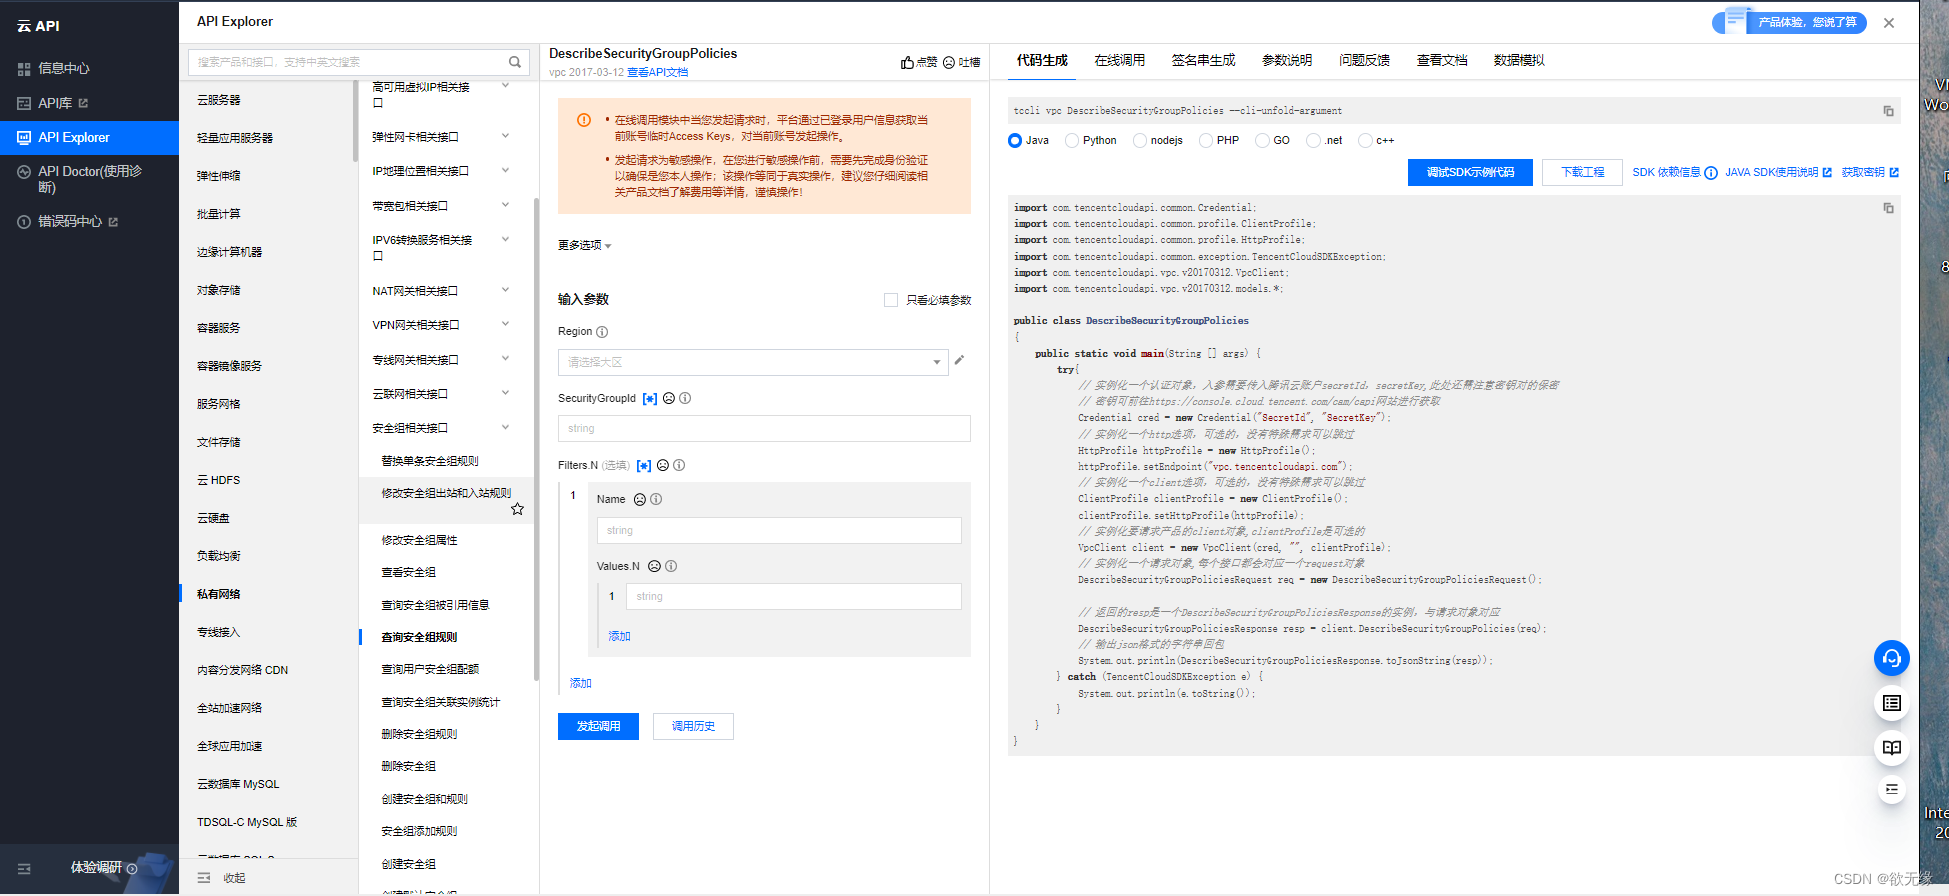Click the info icon beside Filters.N

[679, 465]
